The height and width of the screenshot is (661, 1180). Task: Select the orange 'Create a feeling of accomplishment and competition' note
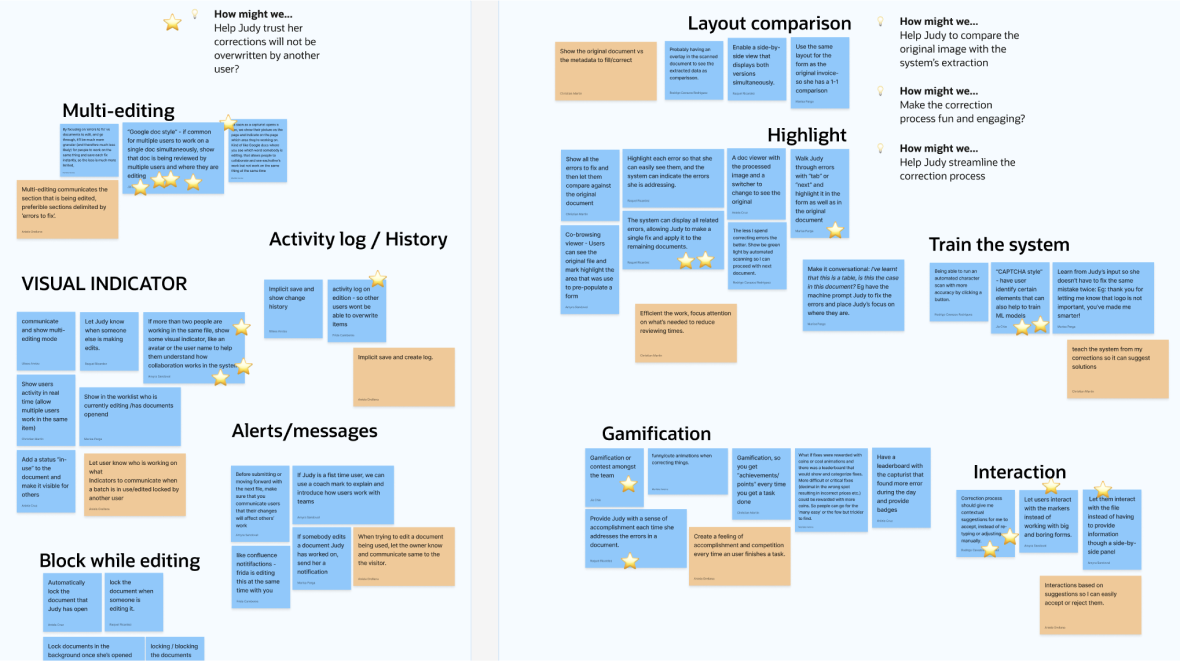click(x=740, y=556)
